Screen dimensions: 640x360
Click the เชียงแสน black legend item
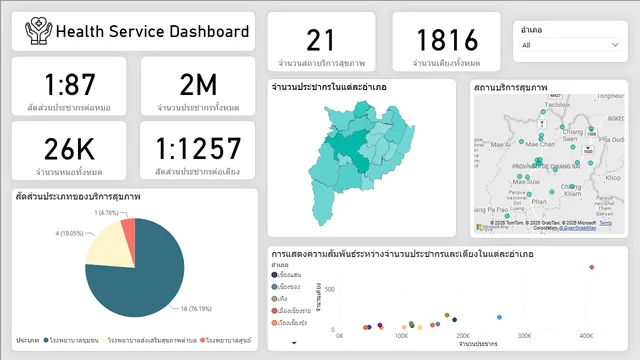[287, 275]
